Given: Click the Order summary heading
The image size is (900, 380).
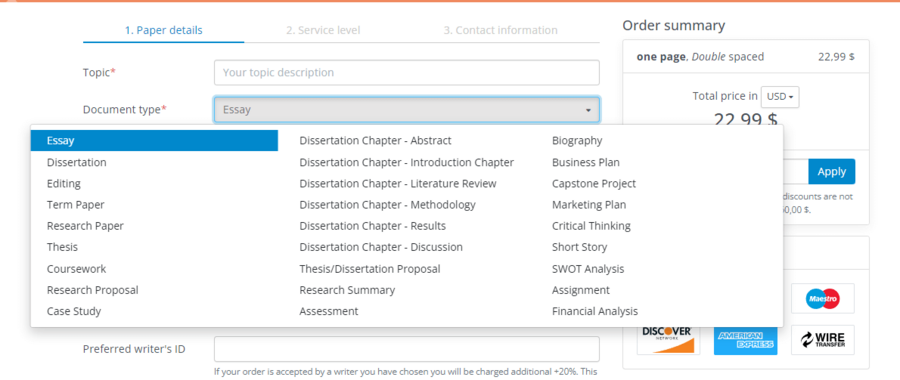Looking at the screenshot, I should pos(674,26).
